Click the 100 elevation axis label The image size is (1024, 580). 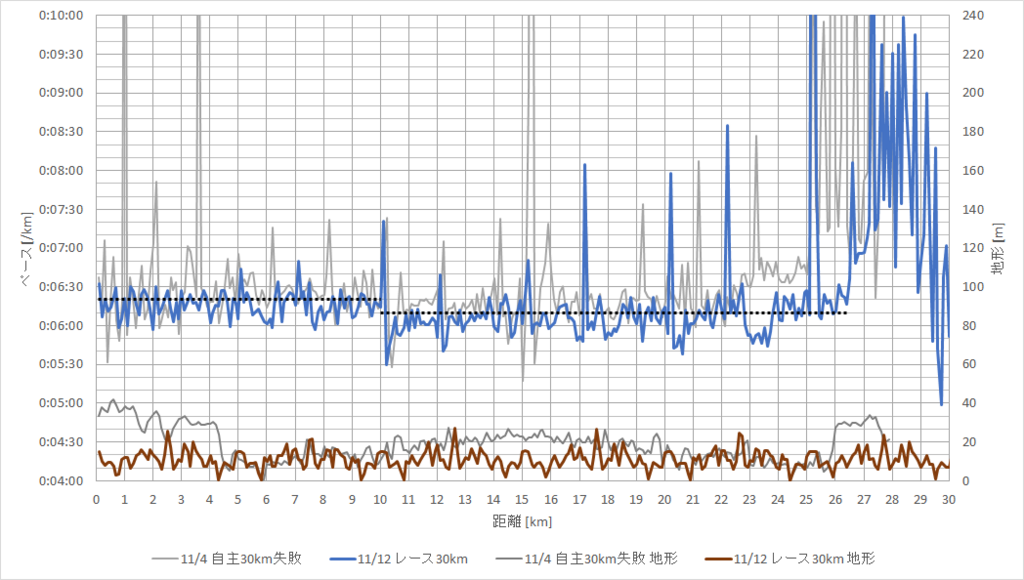pyautogui.click(x=973, y=287)
